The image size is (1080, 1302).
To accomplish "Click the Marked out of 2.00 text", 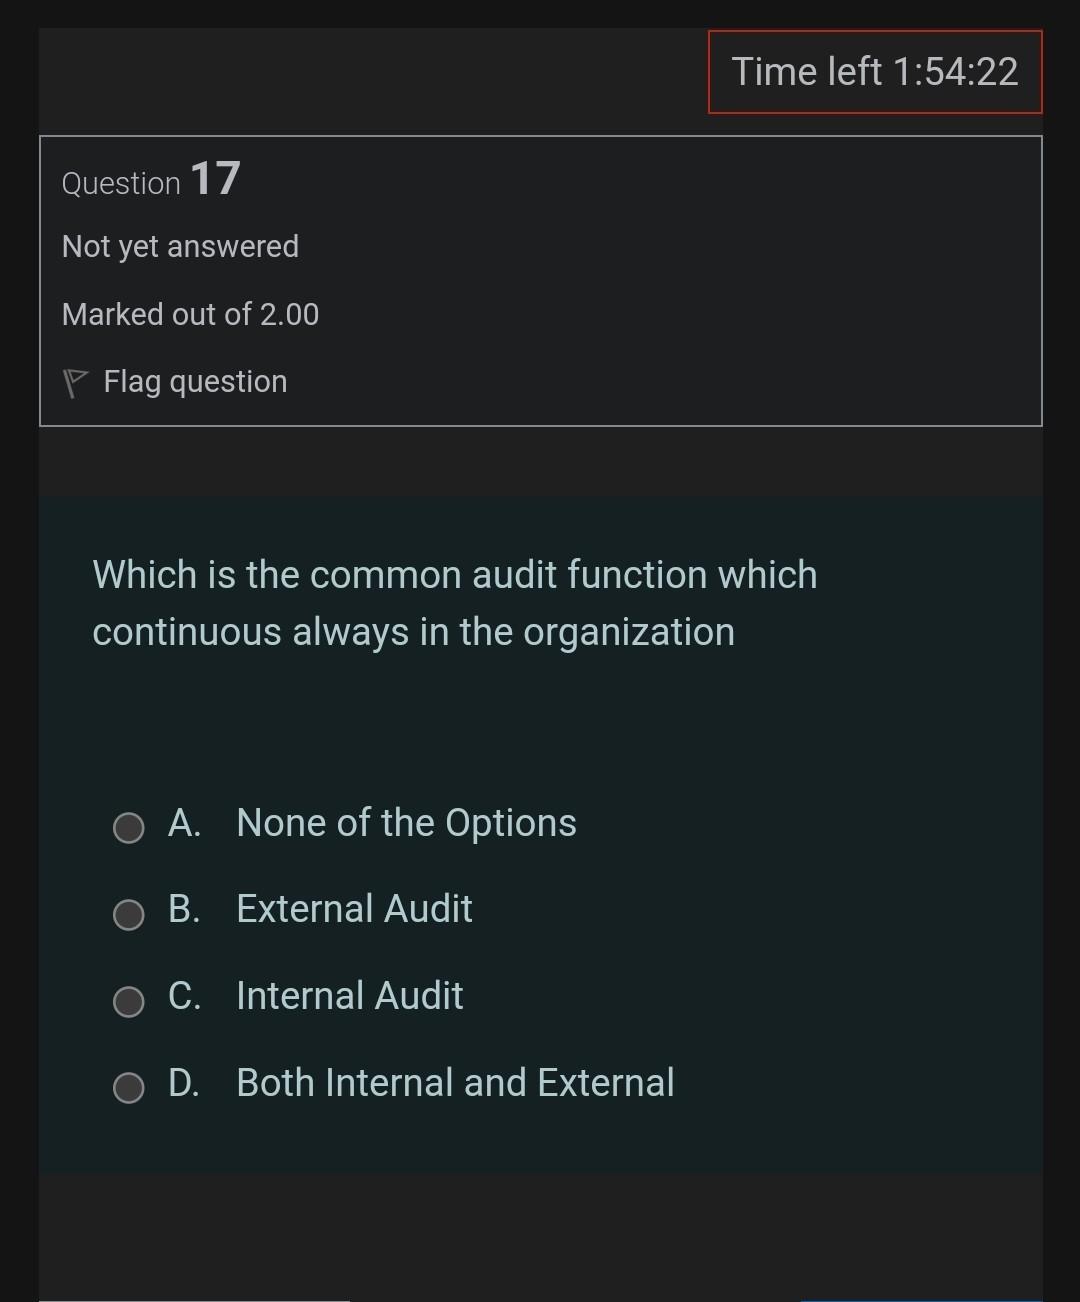I will (x=190, y=314).
